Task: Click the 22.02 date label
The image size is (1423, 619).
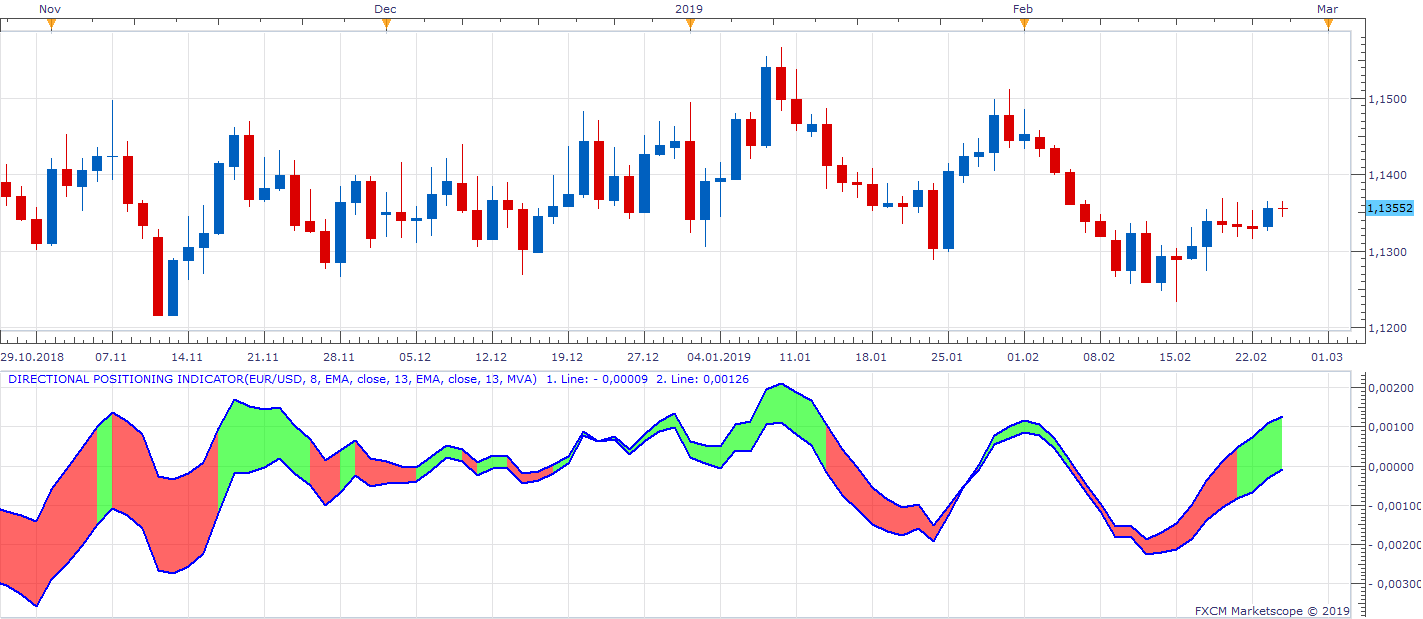Action: (x=1251, y=357)
